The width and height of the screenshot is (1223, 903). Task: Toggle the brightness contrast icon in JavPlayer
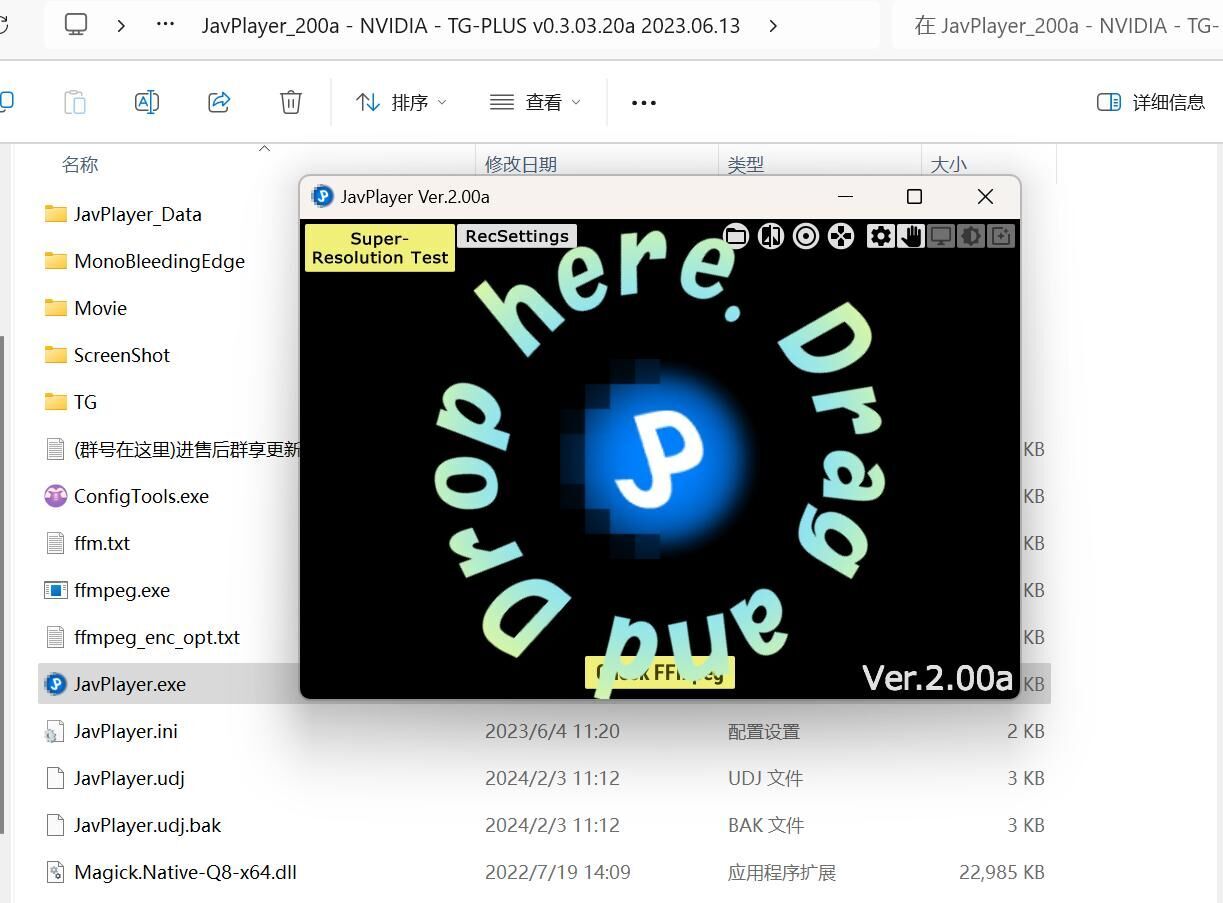pos(971,236)
